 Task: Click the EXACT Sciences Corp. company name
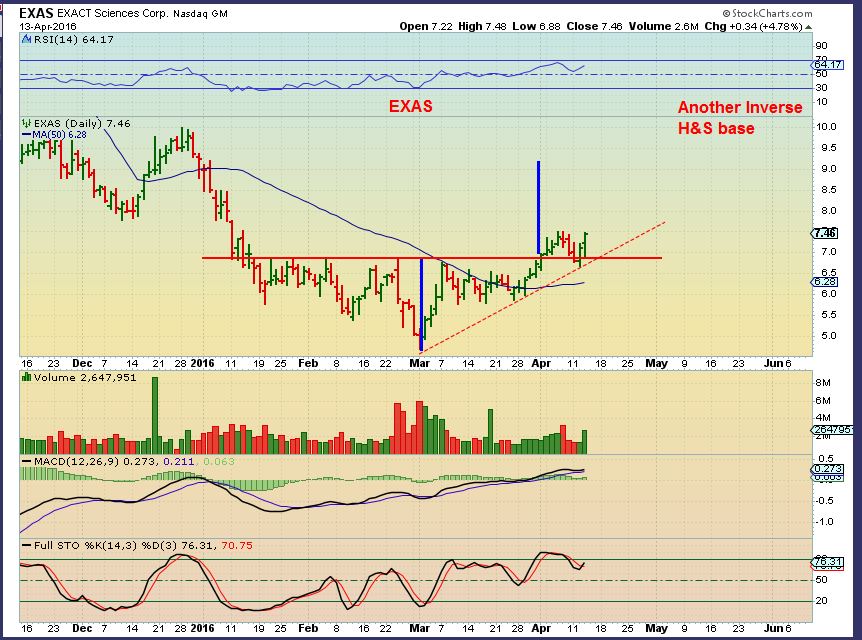pos(113,13)
